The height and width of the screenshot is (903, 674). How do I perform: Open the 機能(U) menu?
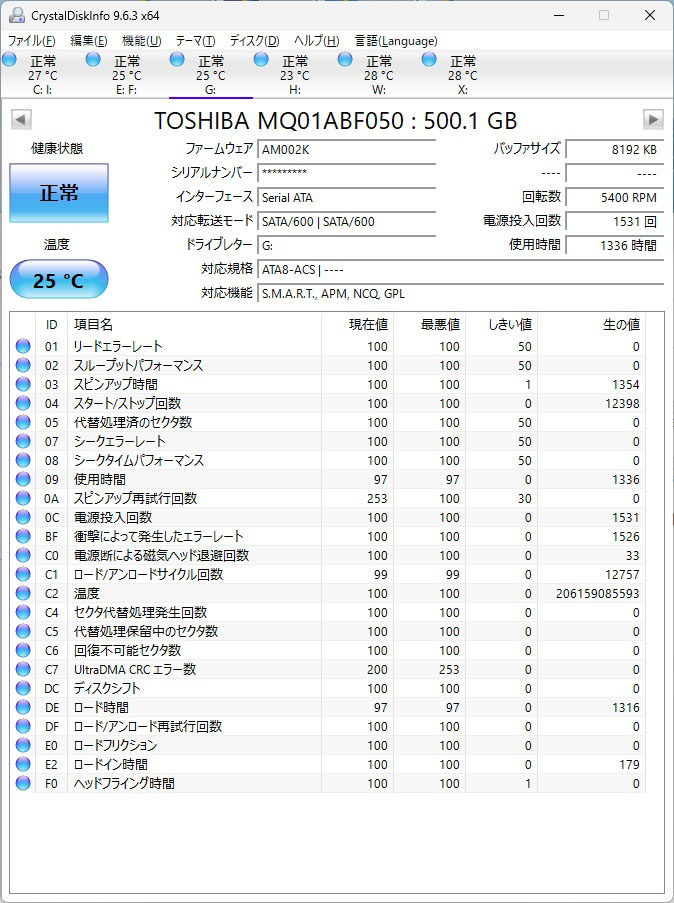pos(142,41)
